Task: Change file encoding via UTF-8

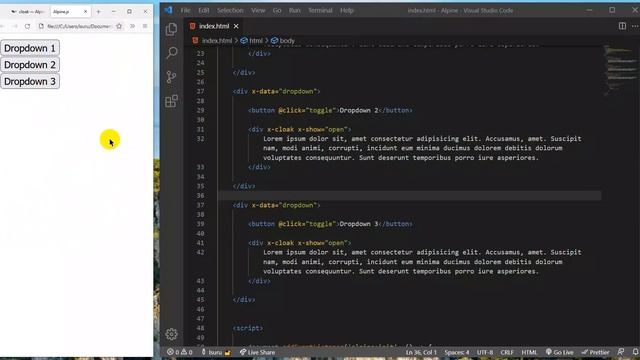Action: tap(485, 352)
